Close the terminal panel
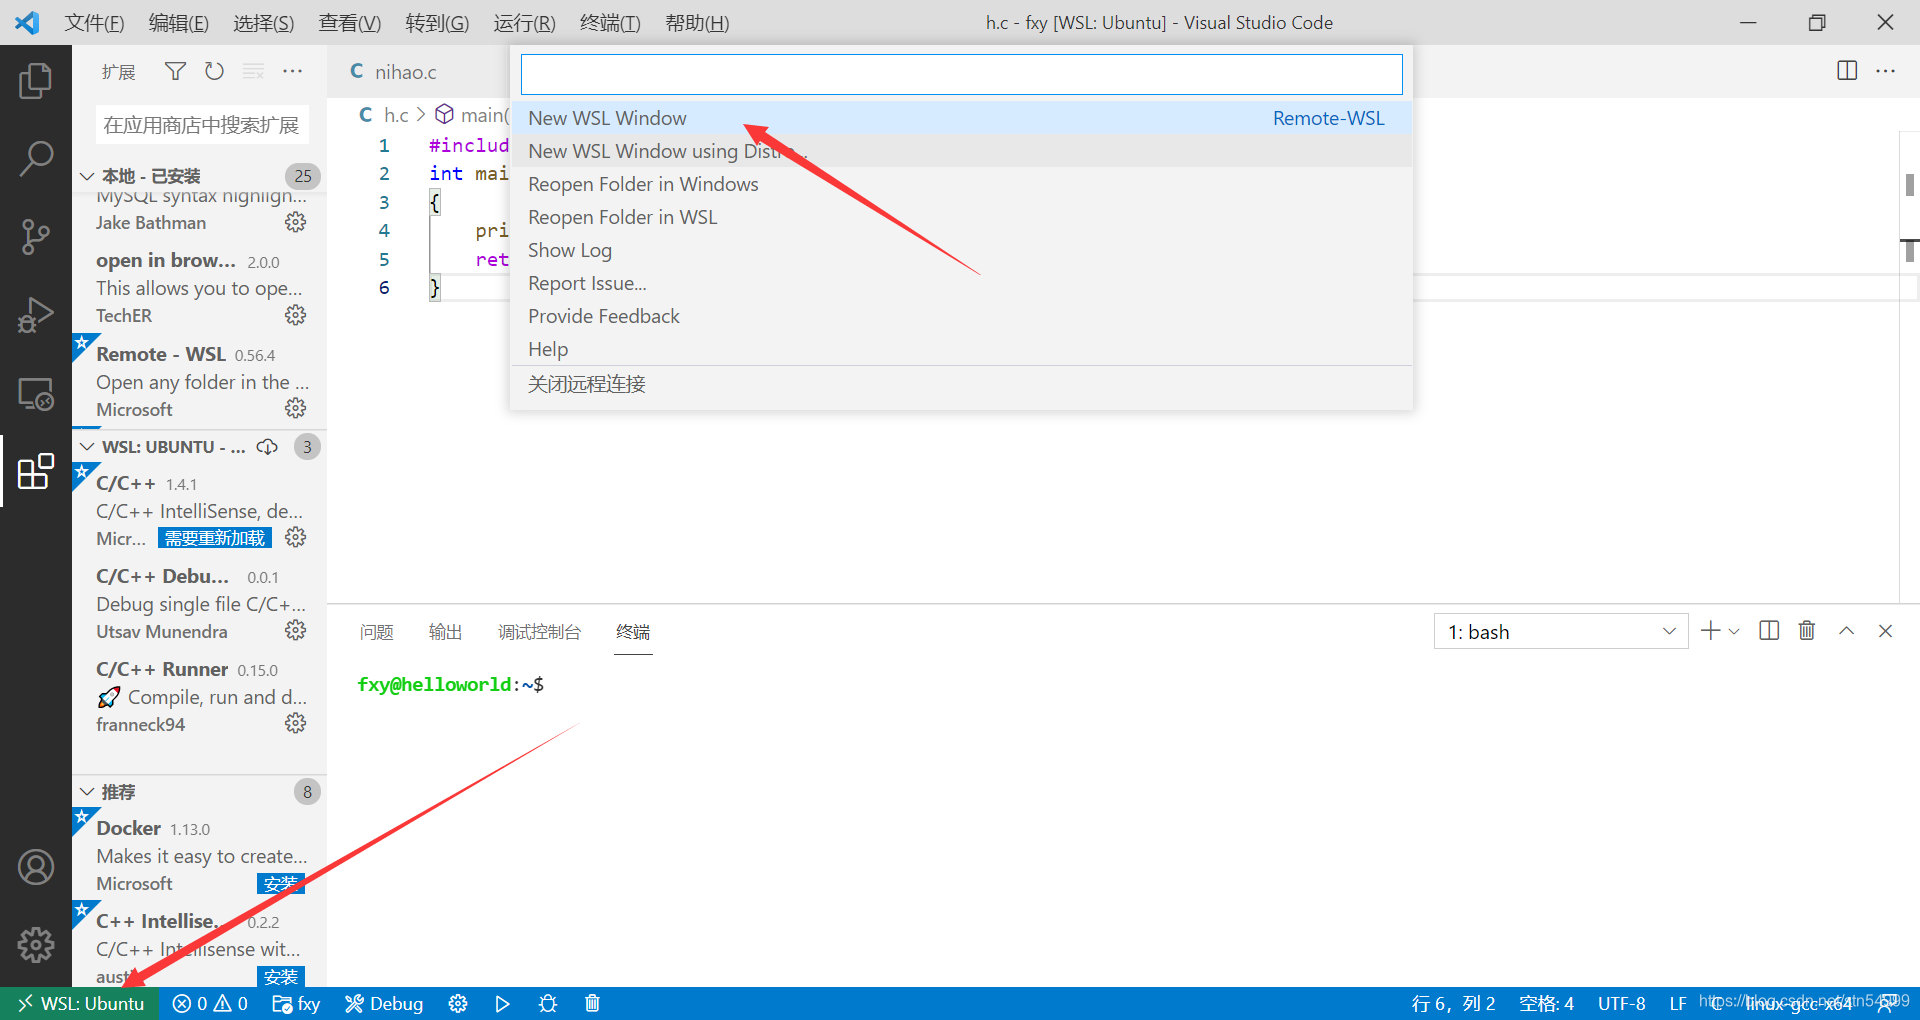Image resolution: width=1920 pixels, height=1020 pixels. click(1885, 631)
